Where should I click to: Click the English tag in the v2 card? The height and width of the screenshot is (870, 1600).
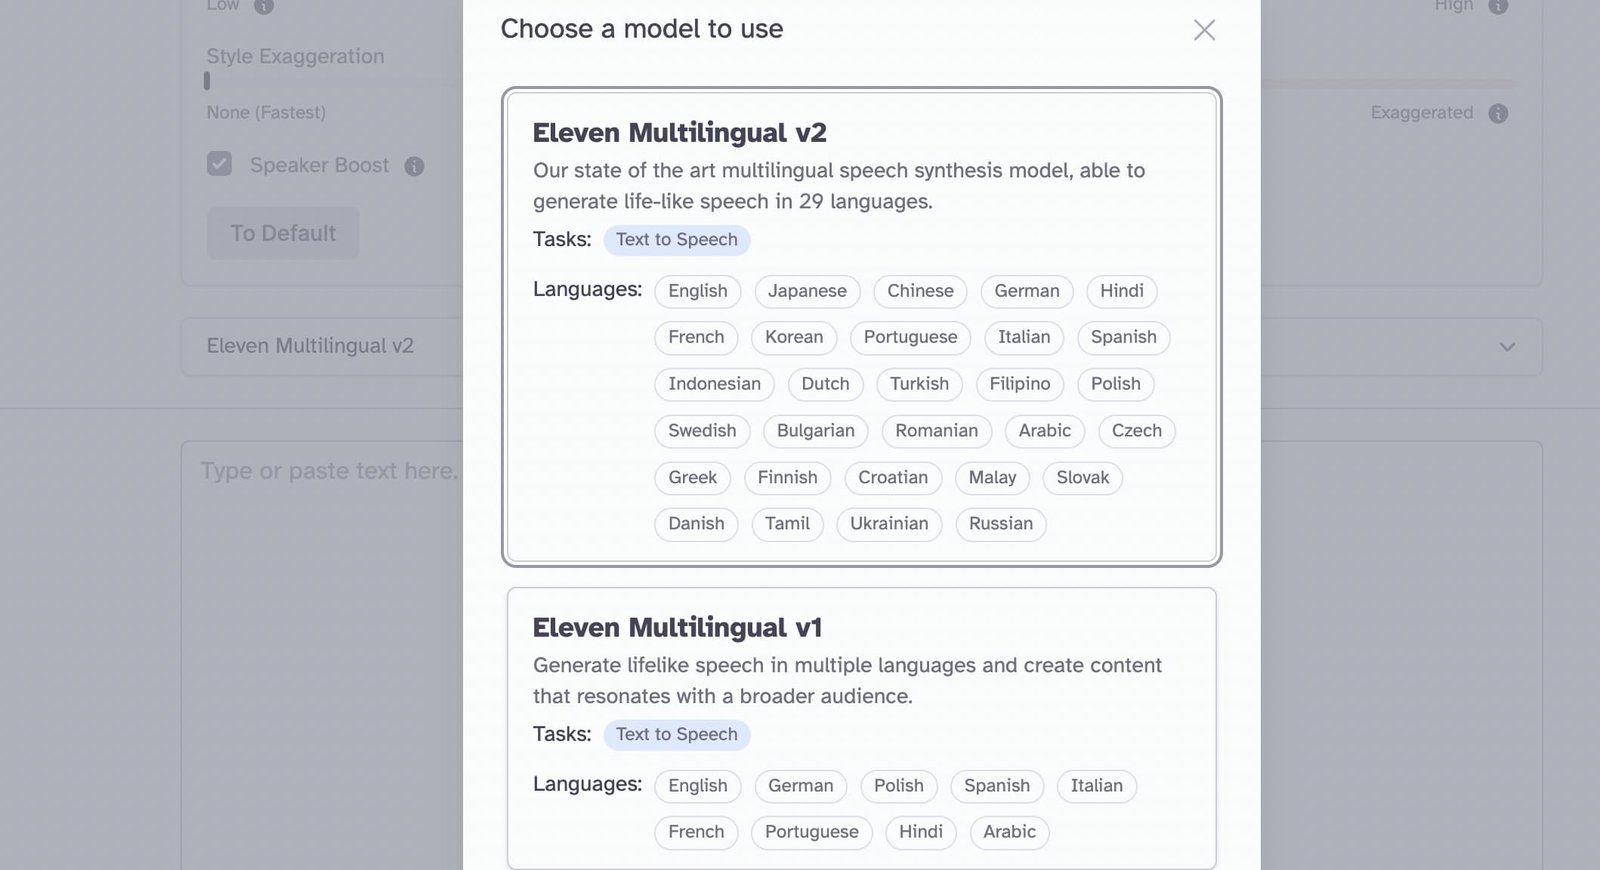pyautogui.click(x=698, y=291)
